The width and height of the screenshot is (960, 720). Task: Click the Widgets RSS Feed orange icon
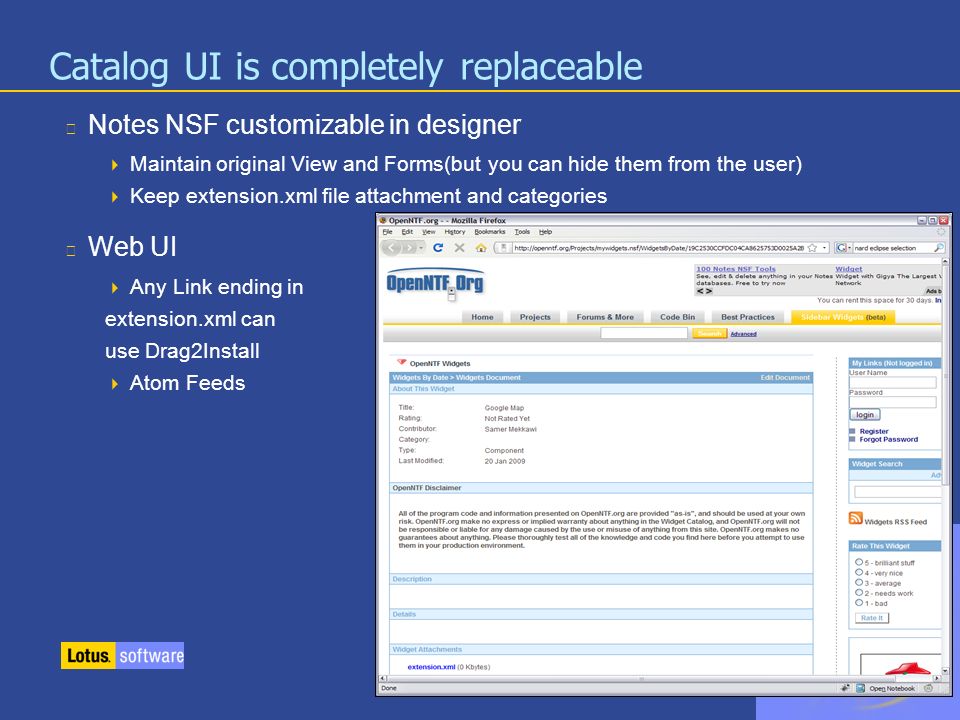tap(855, 518)
